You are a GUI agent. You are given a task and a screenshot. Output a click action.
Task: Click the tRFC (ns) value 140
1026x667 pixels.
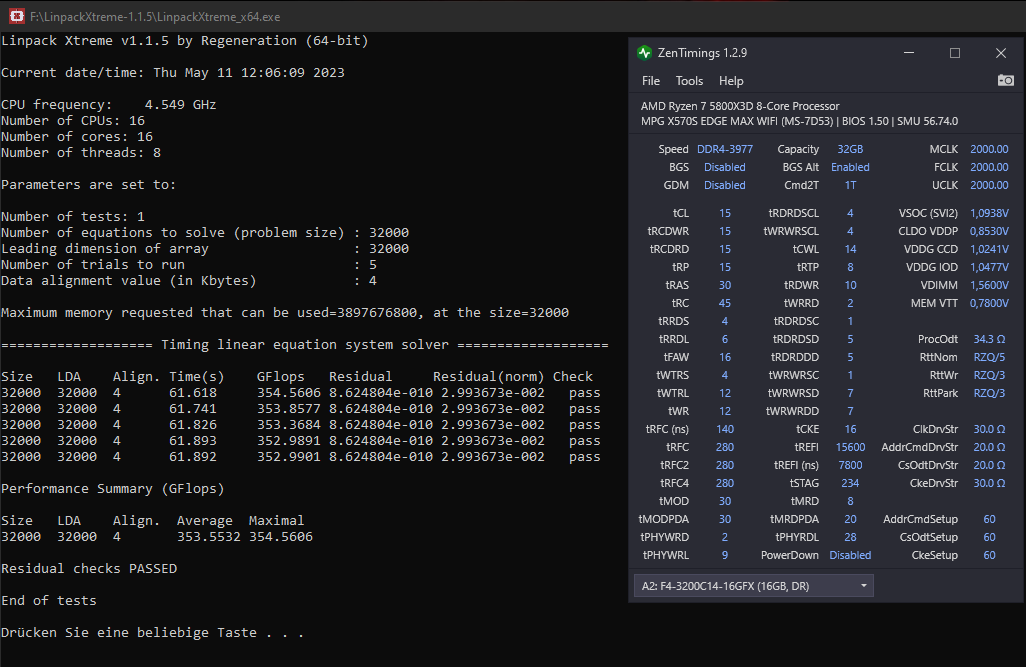coord(724,429)
